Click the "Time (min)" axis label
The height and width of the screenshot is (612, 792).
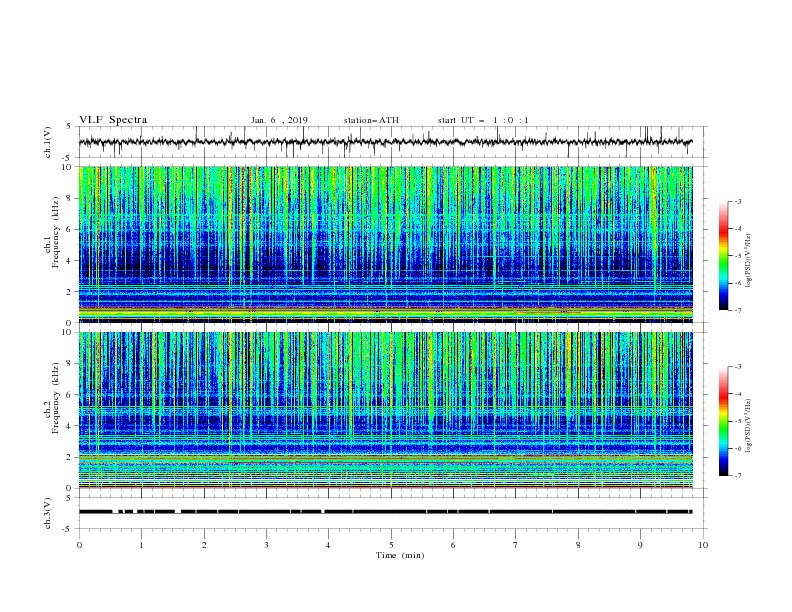tap(400, 555)
